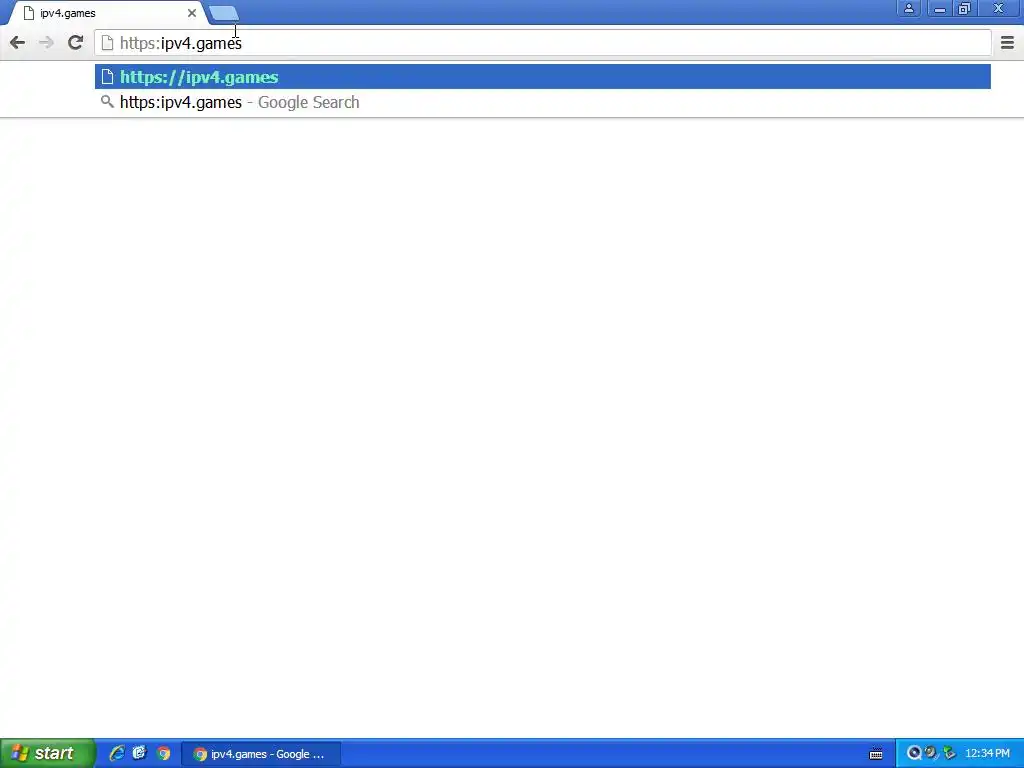Image resolution: width=1024 pixels, height=768 pixels.
Task: Click the 12:34 PM clock
Action: point(987,754)
